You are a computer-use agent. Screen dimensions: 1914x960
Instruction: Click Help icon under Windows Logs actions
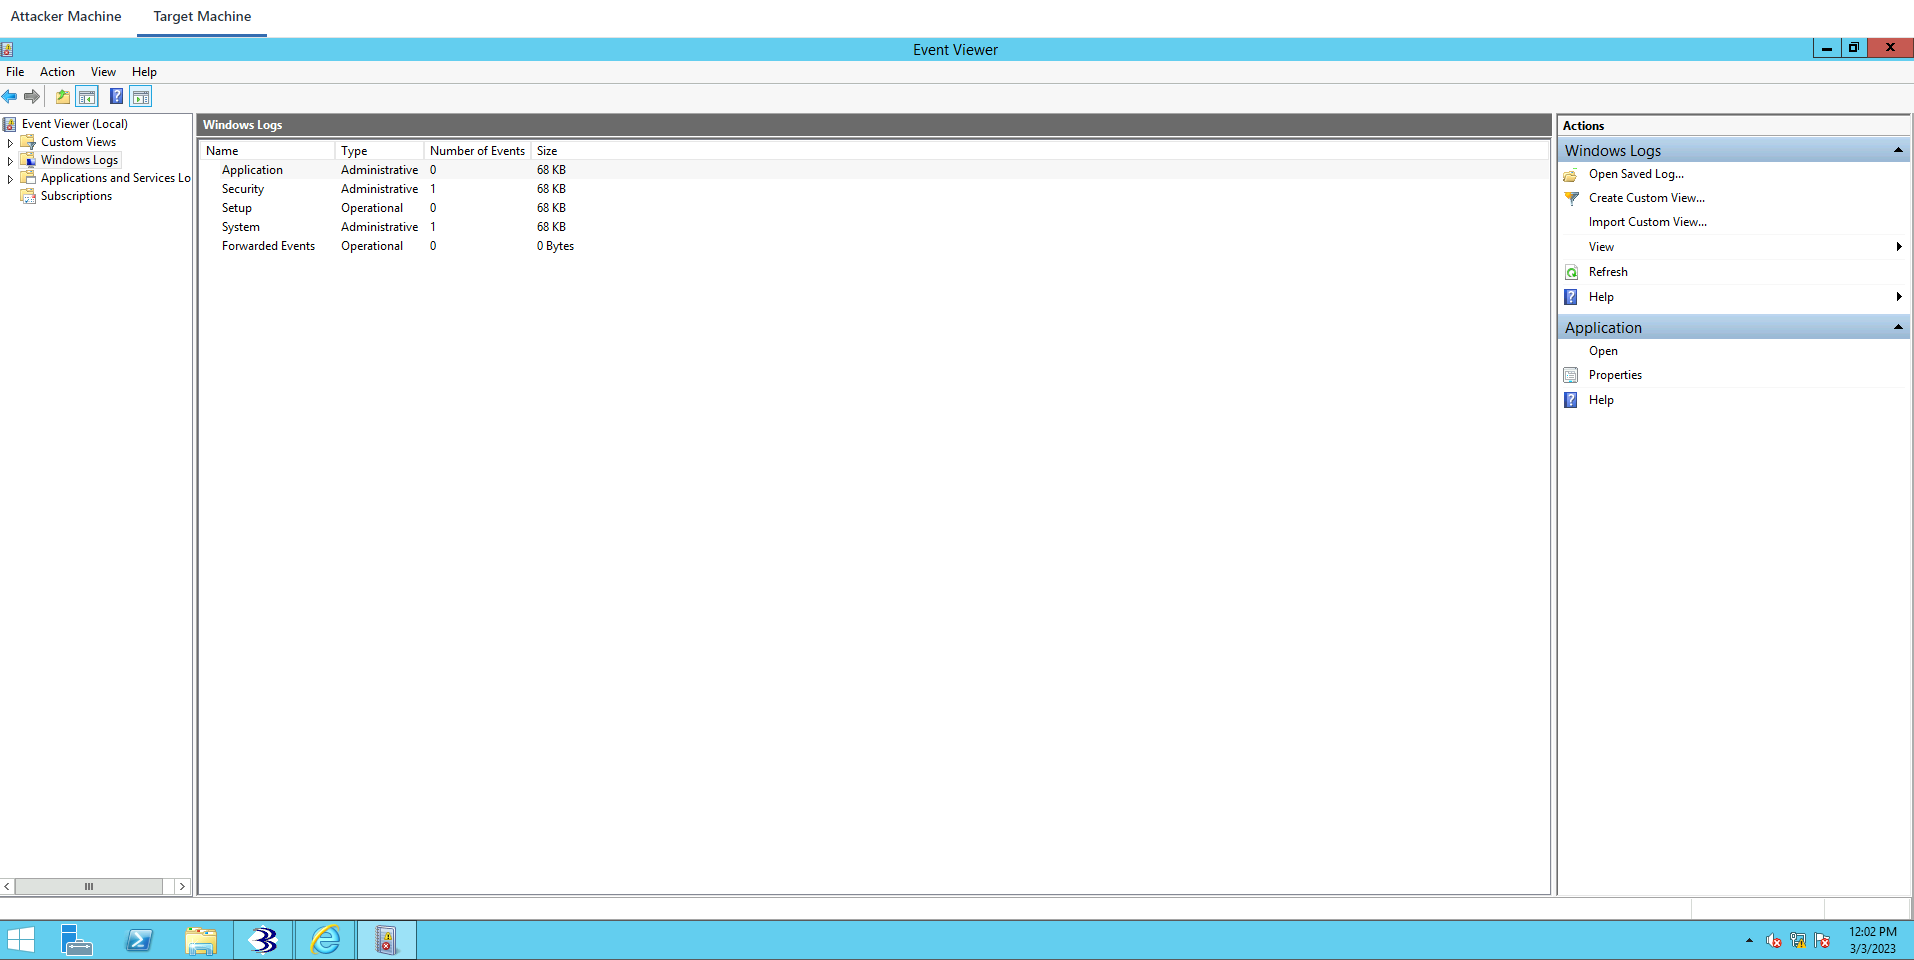click(1571, 297)
